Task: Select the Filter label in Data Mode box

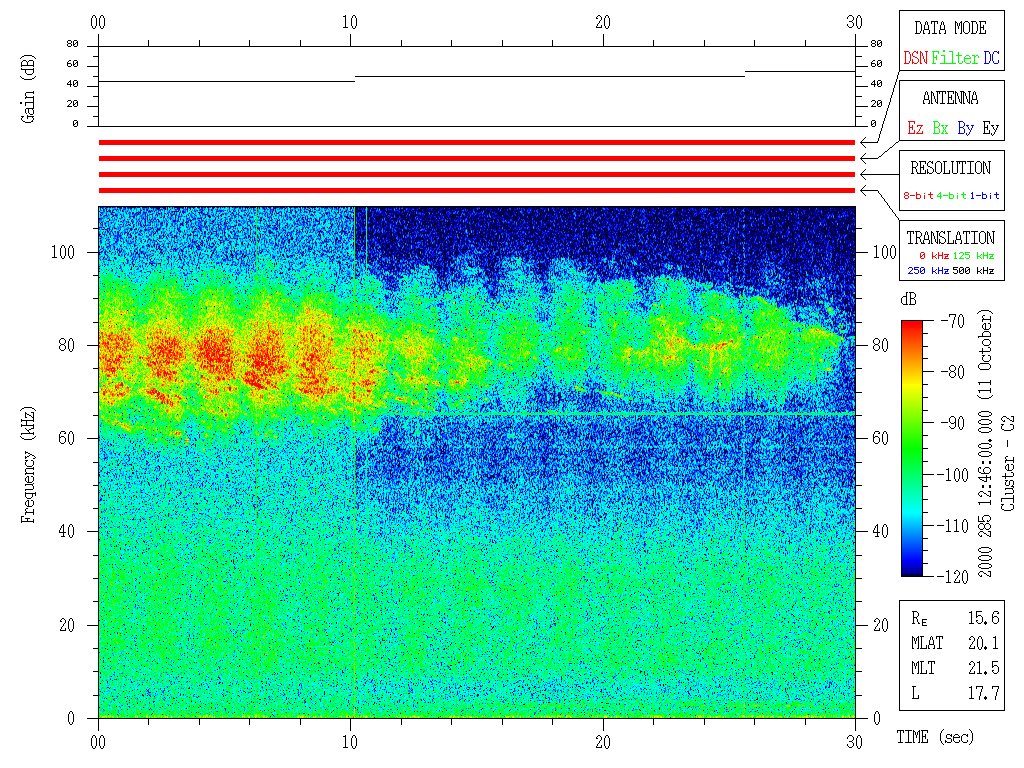Action: (955, 58)
